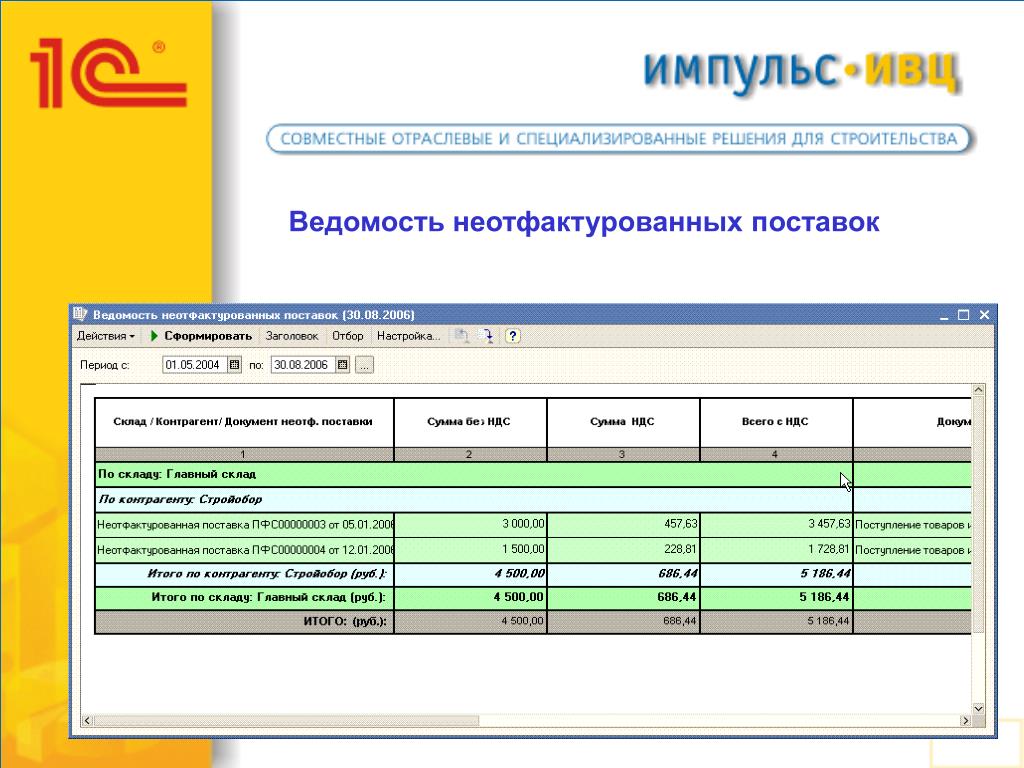Image resolution: width=1024 pixels, height=768 pixels.
Task: Toggle the Заголовок toolbar option
Action: point(292,336)
